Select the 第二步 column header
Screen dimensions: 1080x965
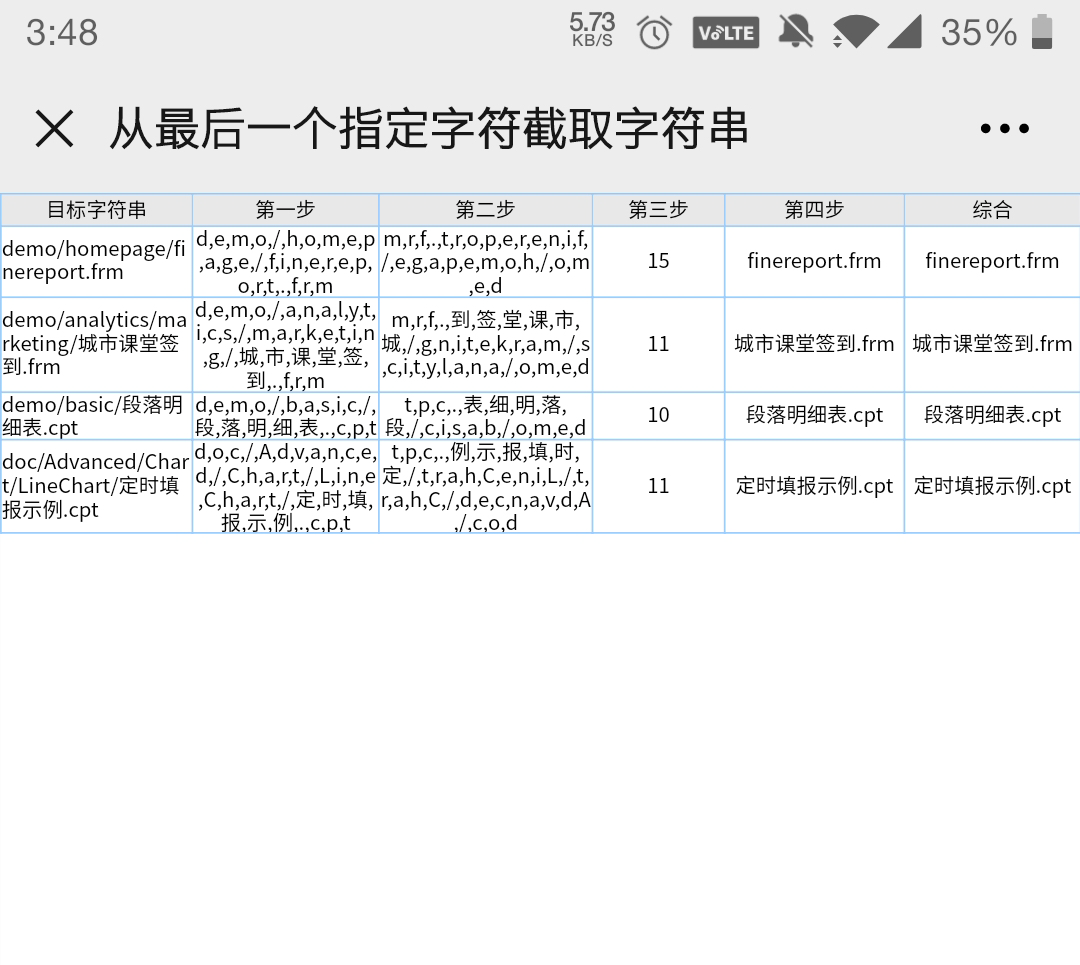click(485, 210)
